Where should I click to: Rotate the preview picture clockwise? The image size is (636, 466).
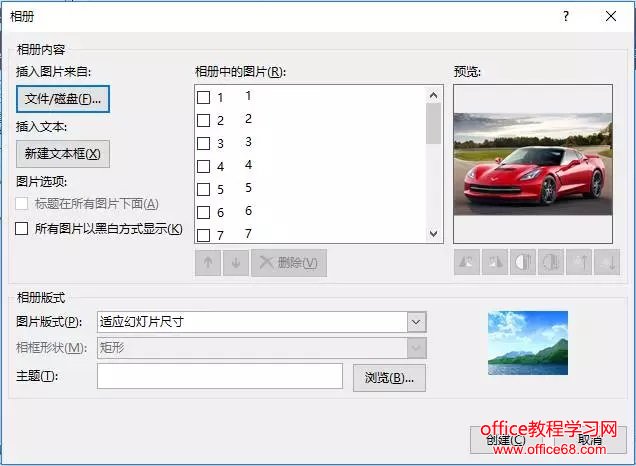tap(494, 262)
